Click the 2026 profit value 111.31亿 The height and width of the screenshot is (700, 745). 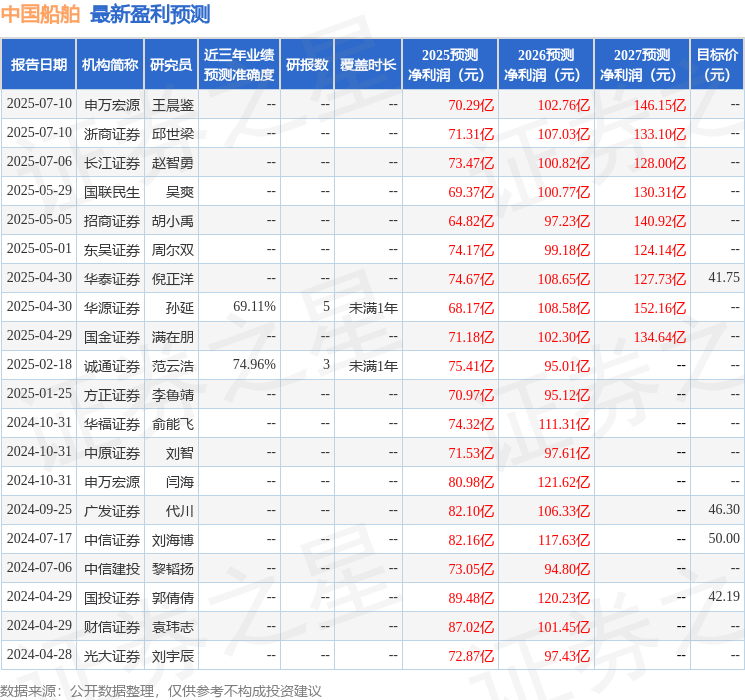(564, 424)
